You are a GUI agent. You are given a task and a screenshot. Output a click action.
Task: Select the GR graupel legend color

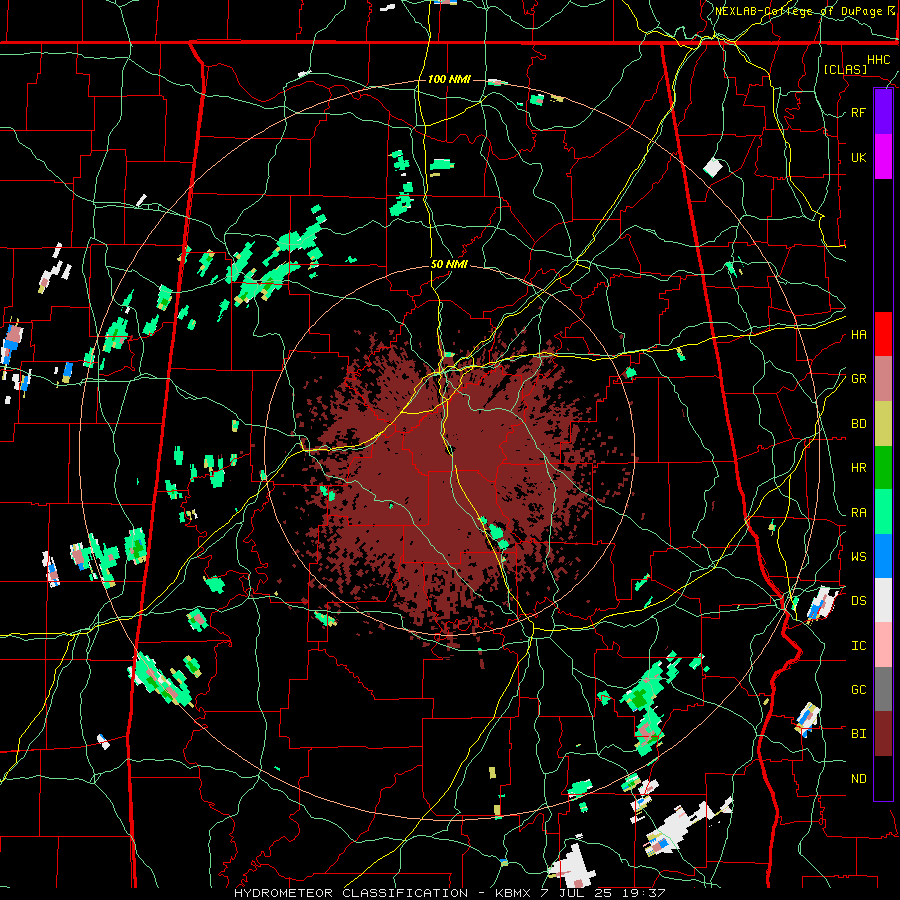click(x=883, y=378)
